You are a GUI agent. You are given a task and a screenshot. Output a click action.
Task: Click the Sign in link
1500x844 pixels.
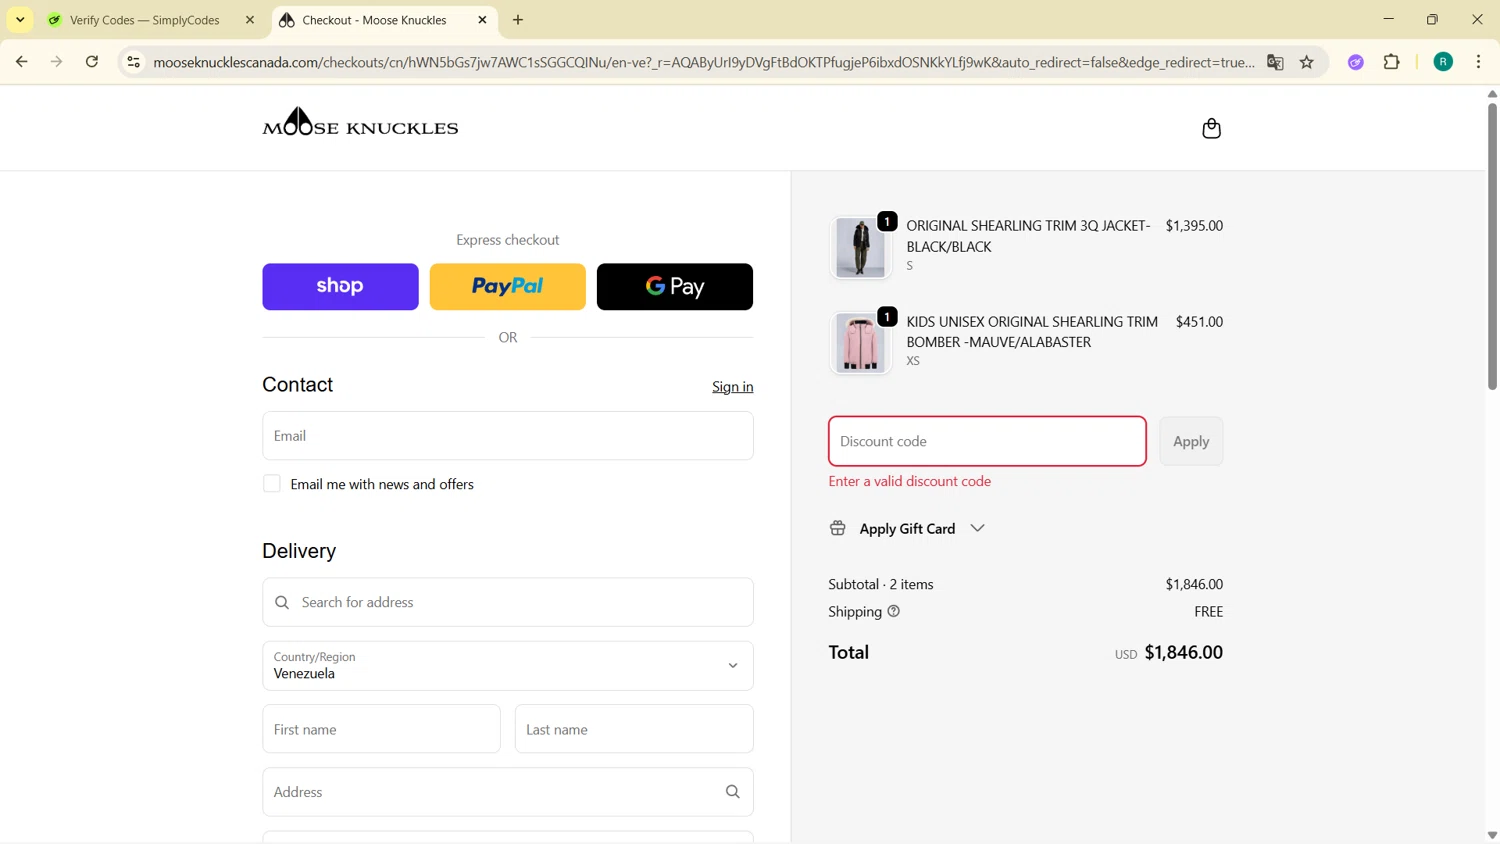[x=733, y=387]
